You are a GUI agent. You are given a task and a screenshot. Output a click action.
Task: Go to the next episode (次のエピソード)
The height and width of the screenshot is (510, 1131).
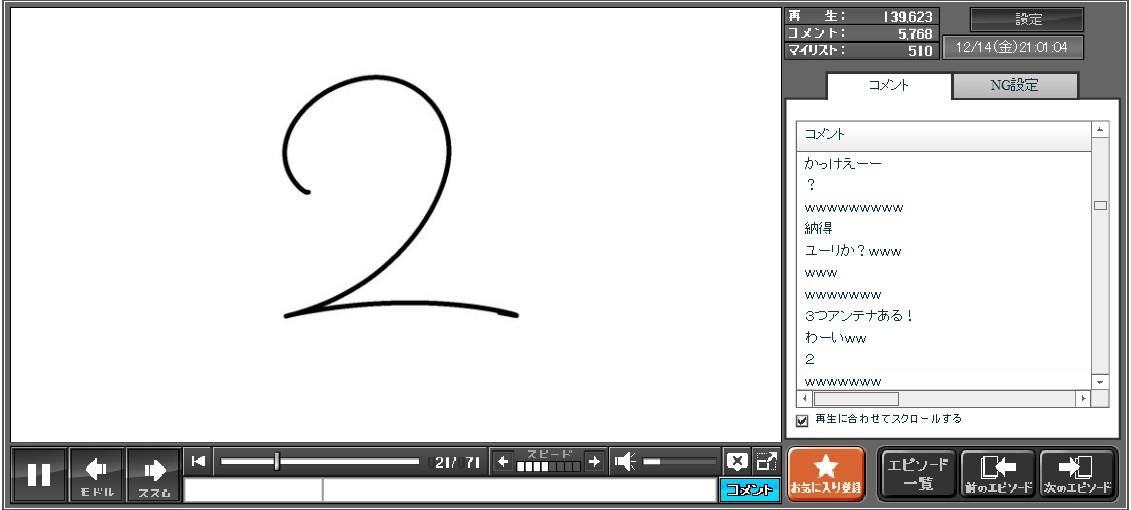pos(1077,474)
